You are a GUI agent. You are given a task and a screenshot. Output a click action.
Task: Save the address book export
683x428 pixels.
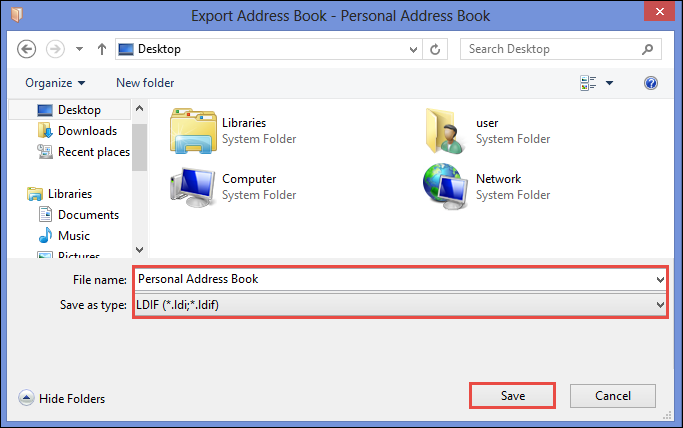(512, 396)
